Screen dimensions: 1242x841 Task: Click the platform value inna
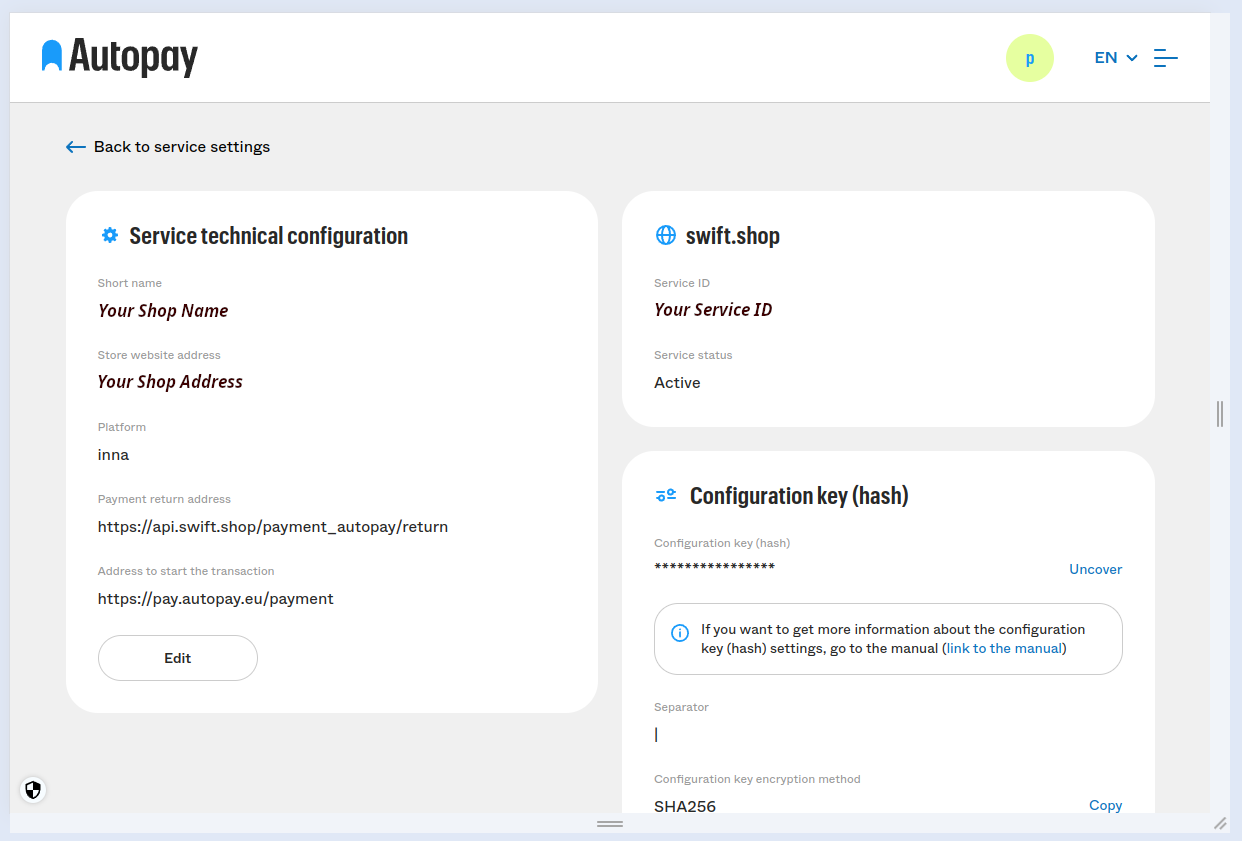113,455
